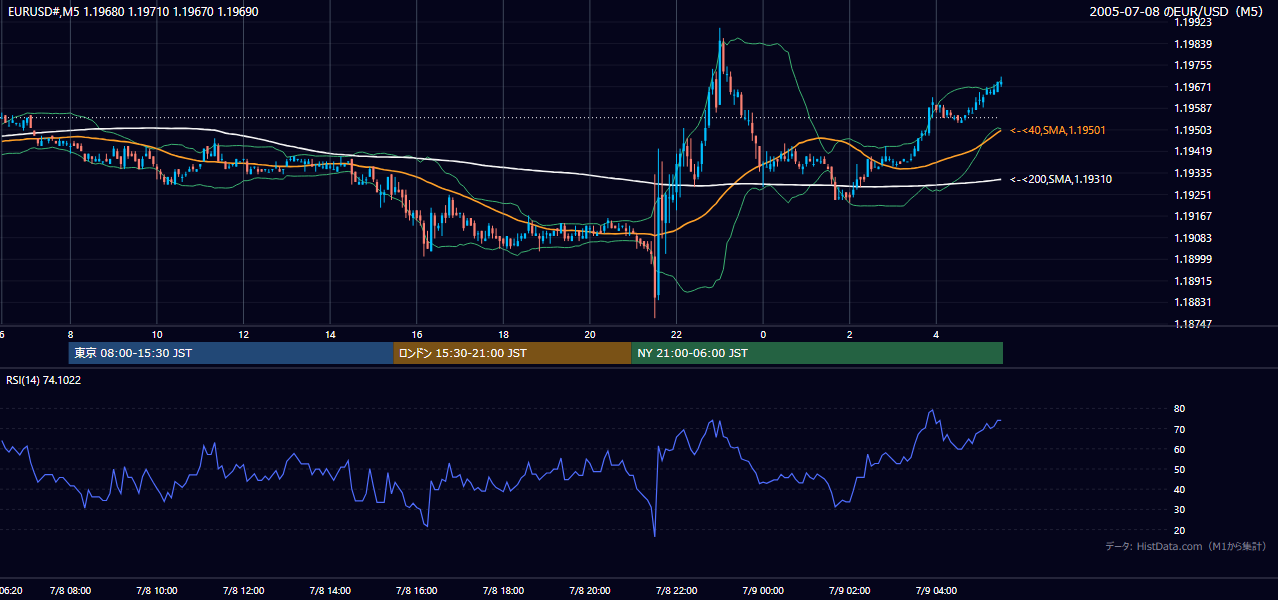Click hour marker 18 under the price chart
Image resolution: width=1278 pixels, height=600 pixels.
click(504, 334)
